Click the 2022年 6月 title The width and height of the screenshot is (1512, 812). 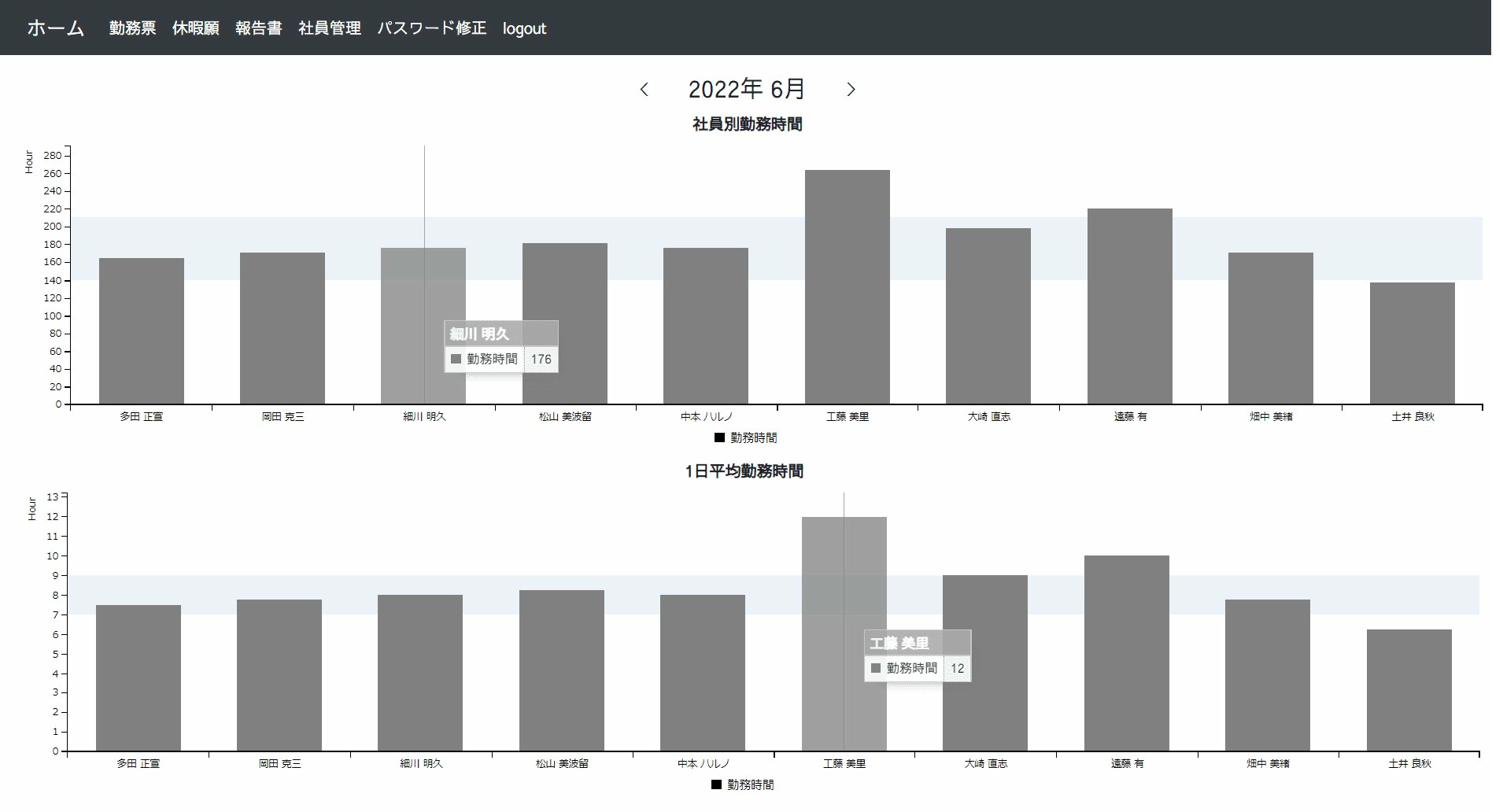[745, 89]
